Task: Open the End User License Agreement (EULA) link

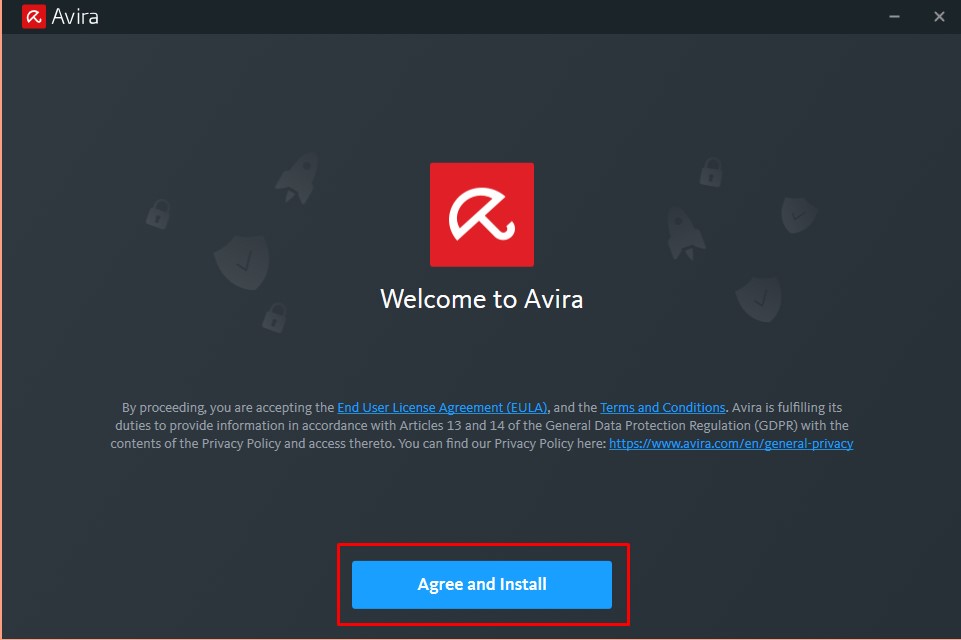Action: tap(442, 408)
